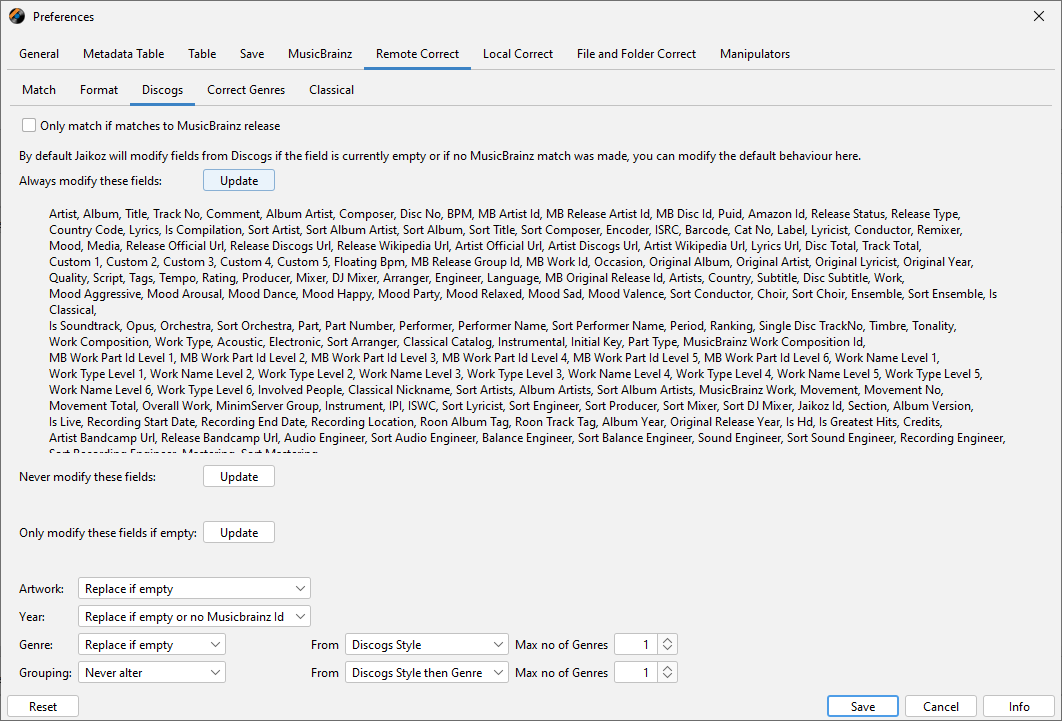Click the 'Always modify these fields:' label

tap(91, 181)
